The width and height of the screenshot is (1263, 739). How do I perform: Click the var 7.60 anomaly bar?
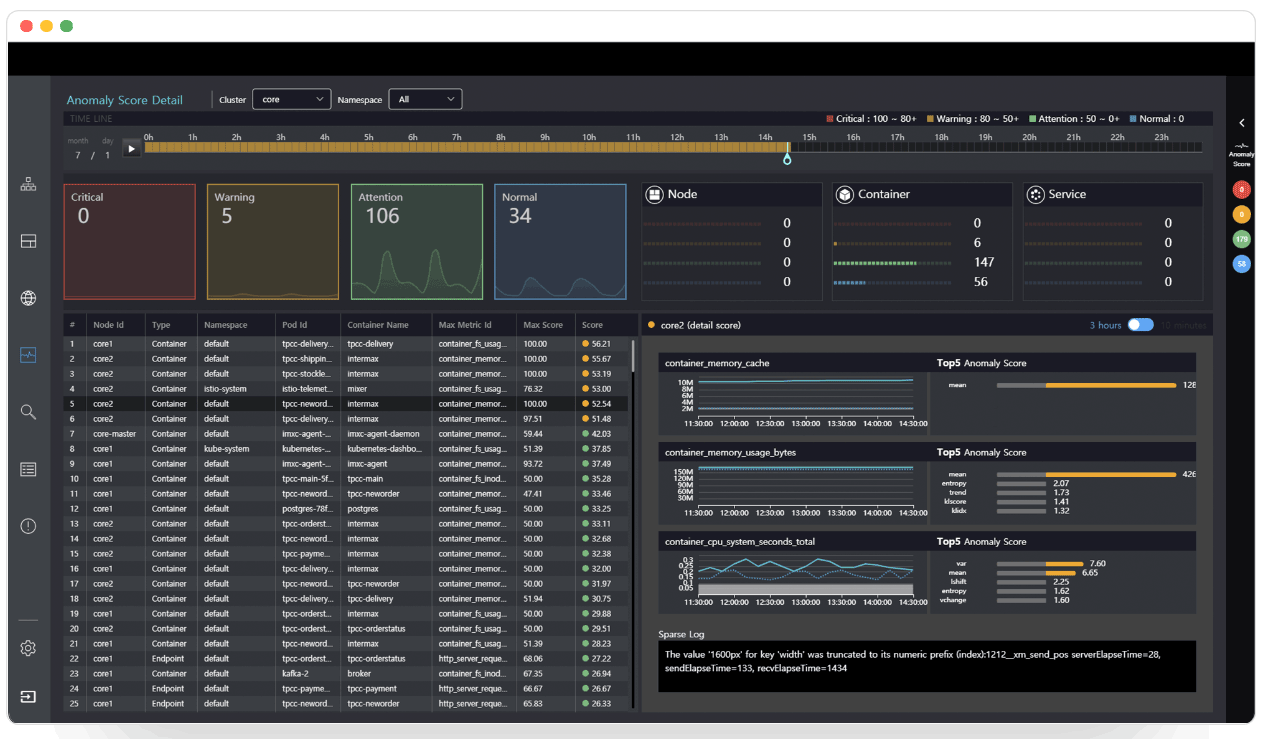coord(1040,564)
